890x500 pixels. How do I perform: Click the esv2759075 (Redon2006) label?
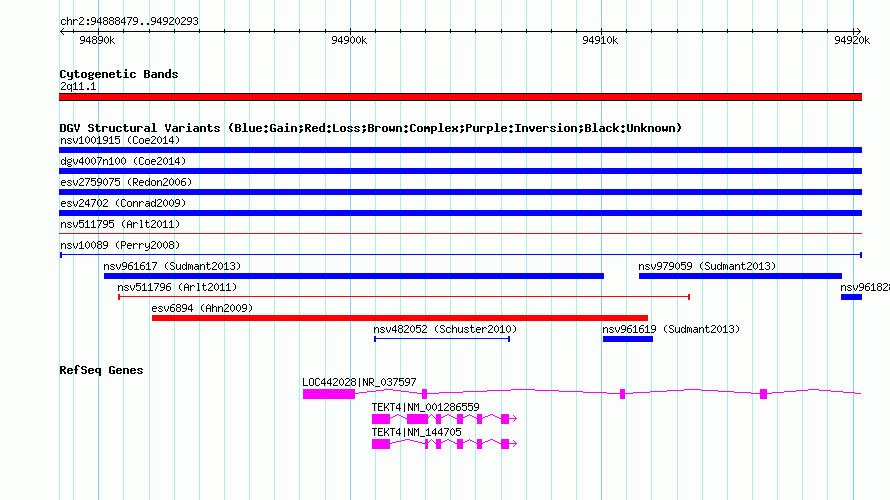point(126,182)
